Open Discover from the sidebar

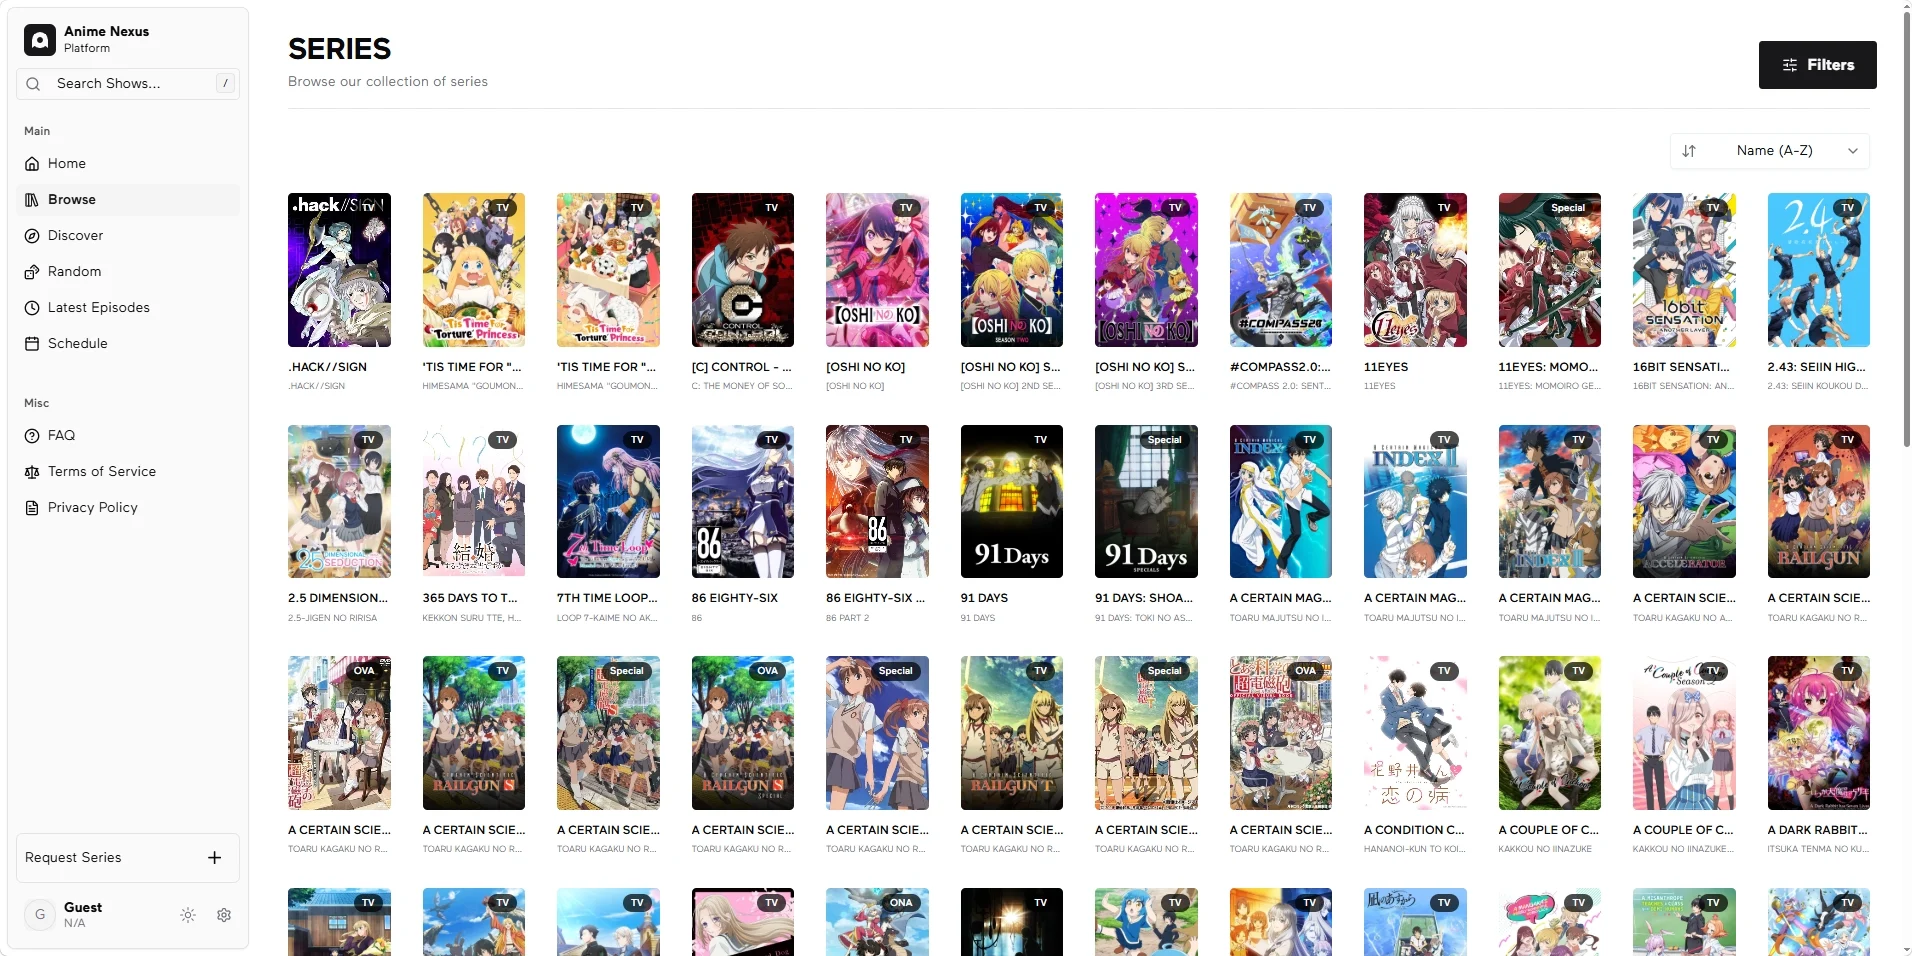pos(128,236)
